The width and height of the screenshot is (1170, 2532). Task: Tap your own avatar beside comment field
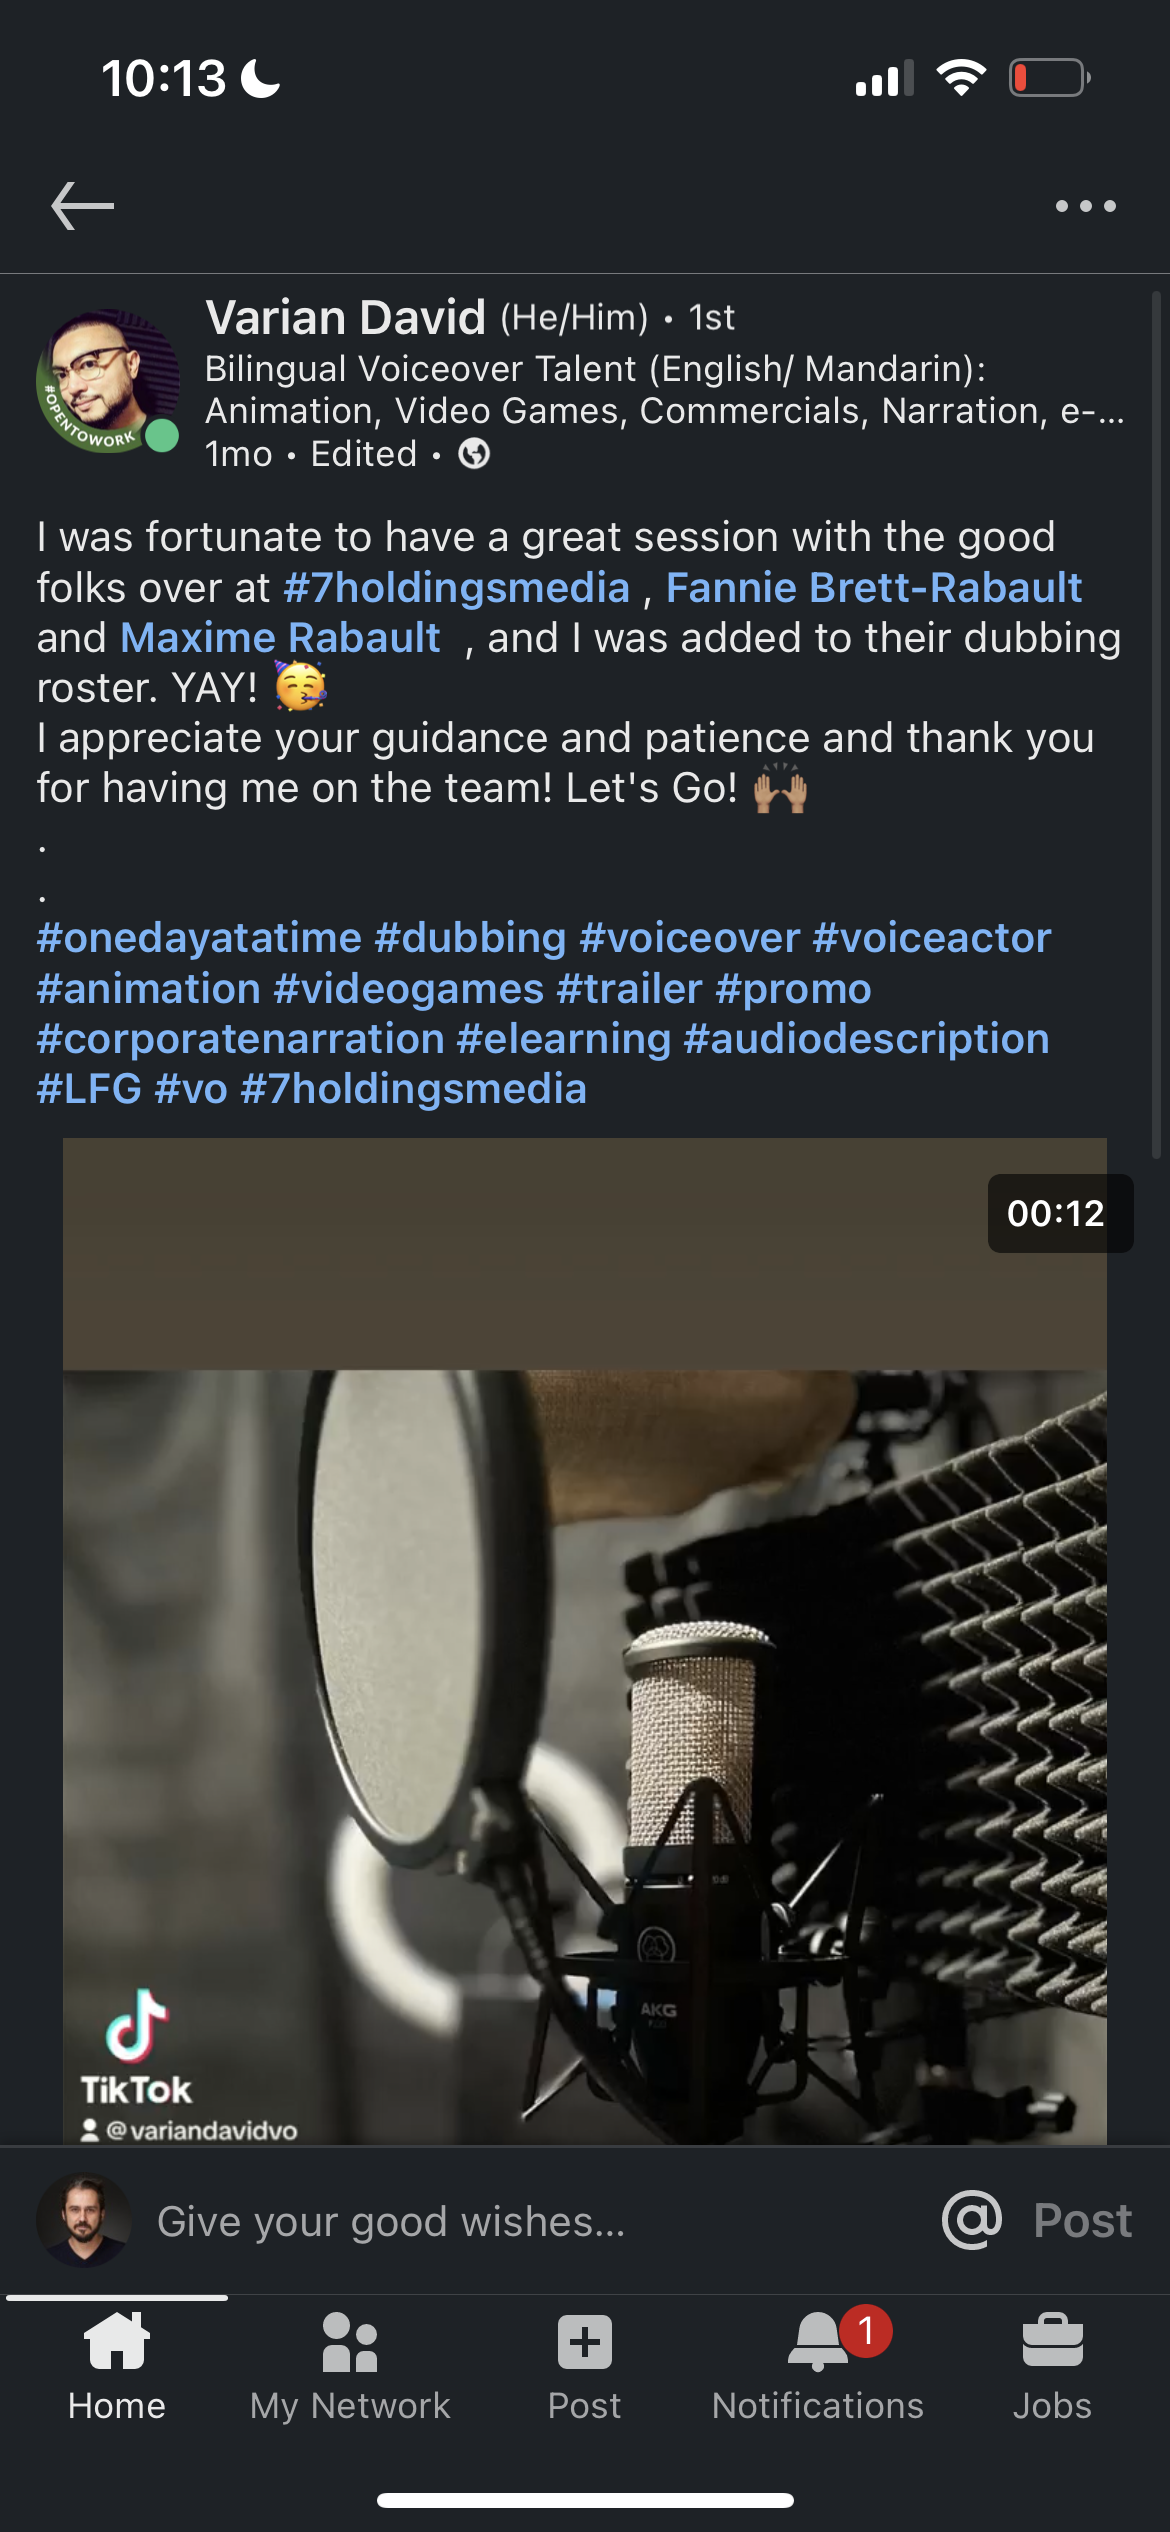coord(84,2219)
